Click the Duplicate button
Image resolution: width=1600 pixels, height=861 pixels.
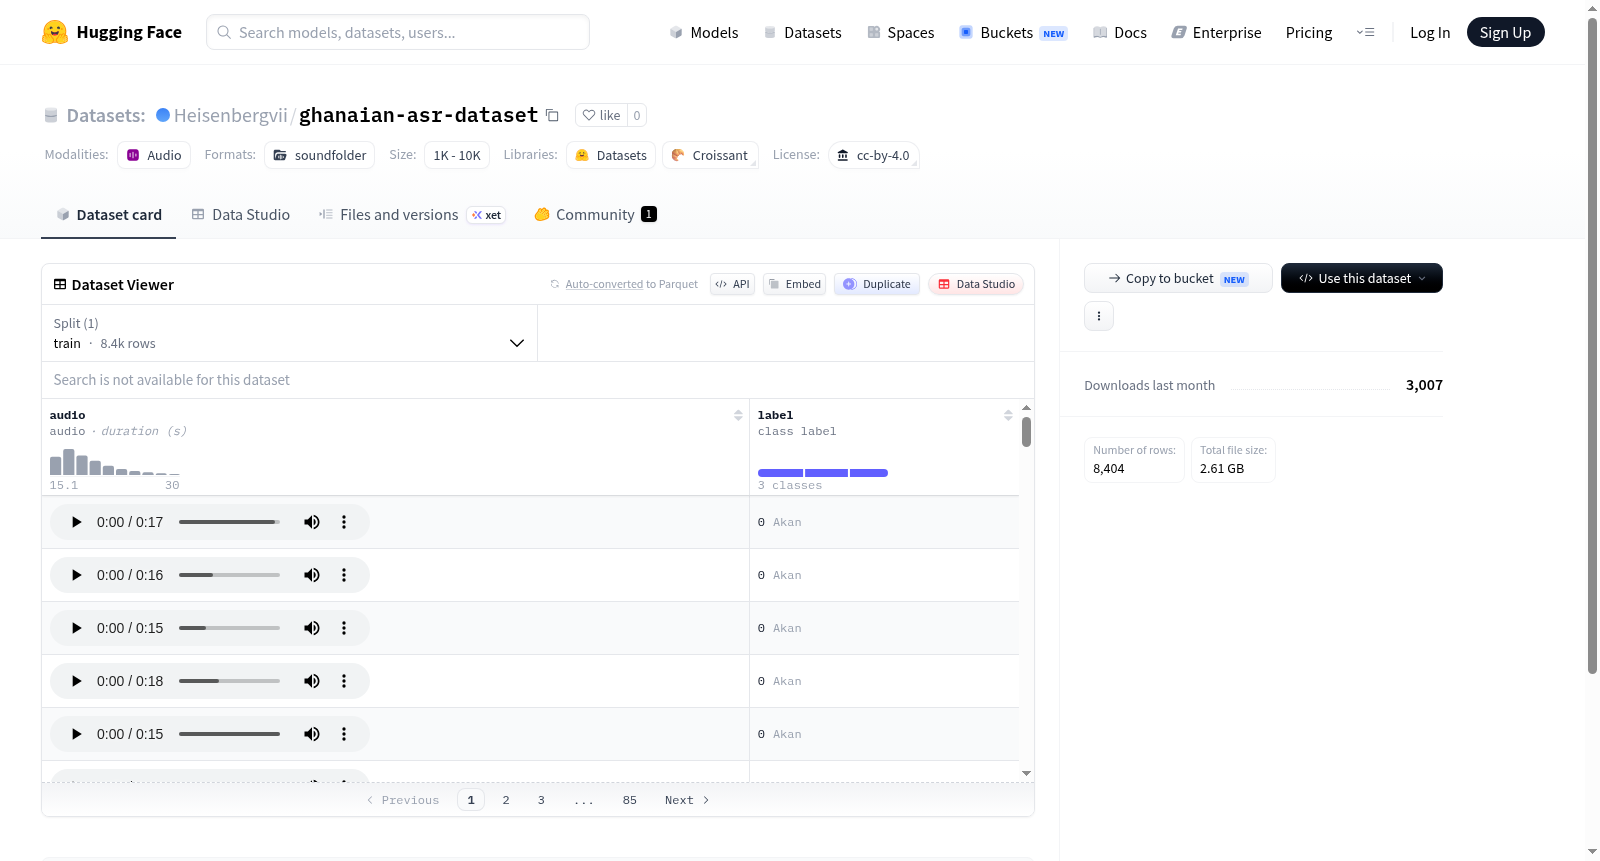[877, 284]
